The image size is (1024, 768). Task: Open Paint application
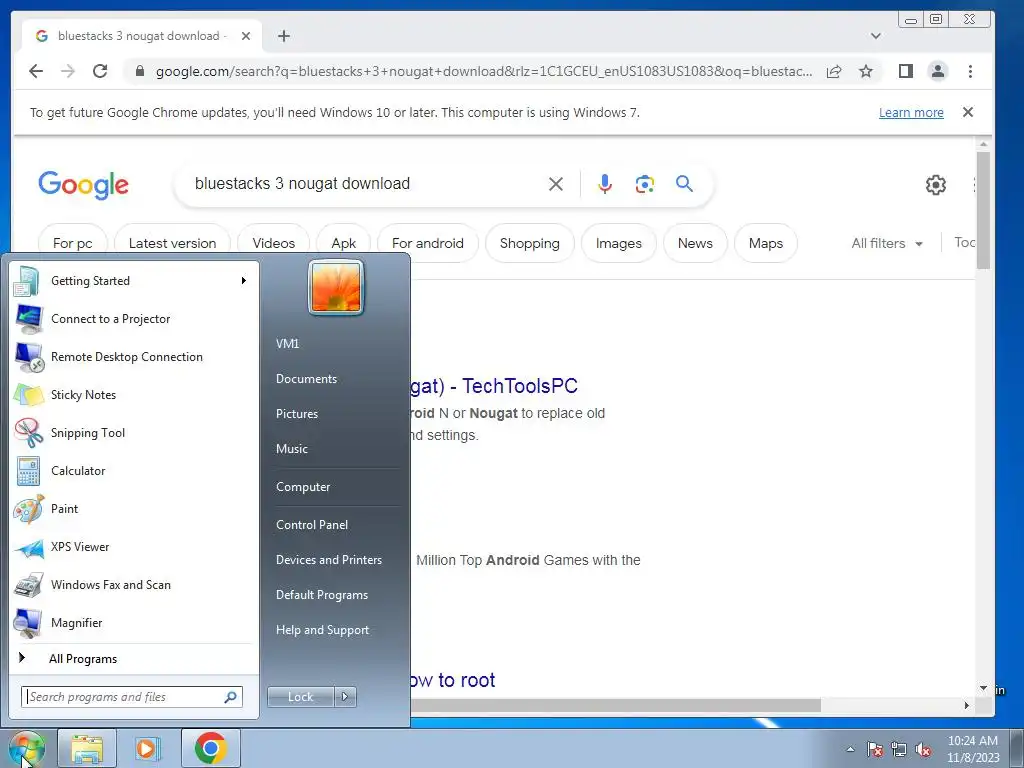coord(133,509)
